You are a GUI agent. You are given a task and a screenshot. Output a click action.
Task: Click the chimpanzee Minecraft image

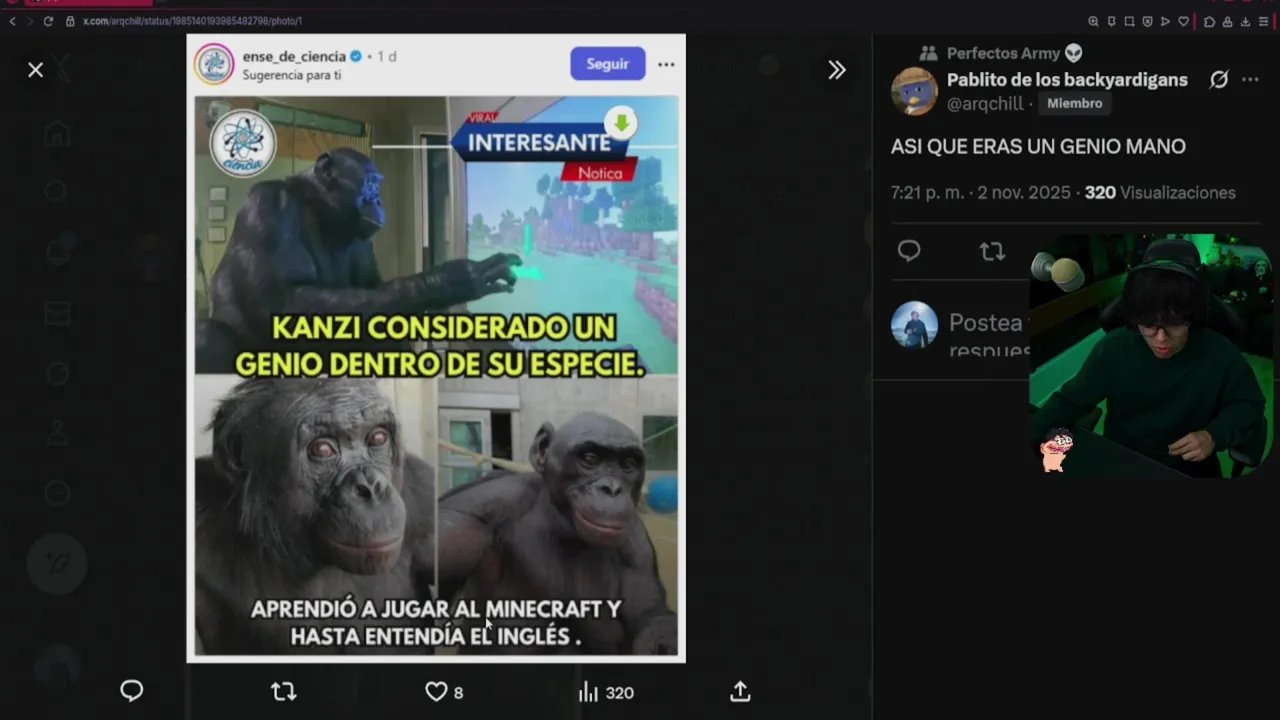436,375
